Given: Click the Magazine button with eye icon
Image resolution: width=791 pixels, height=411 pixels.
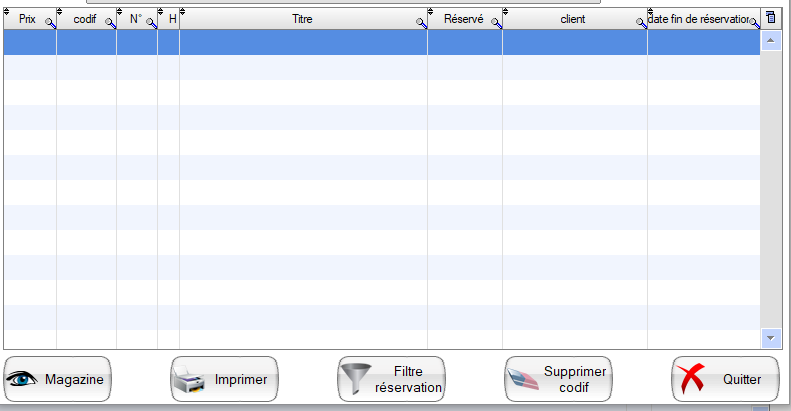Looking at the screenshot, I should 58,379.
